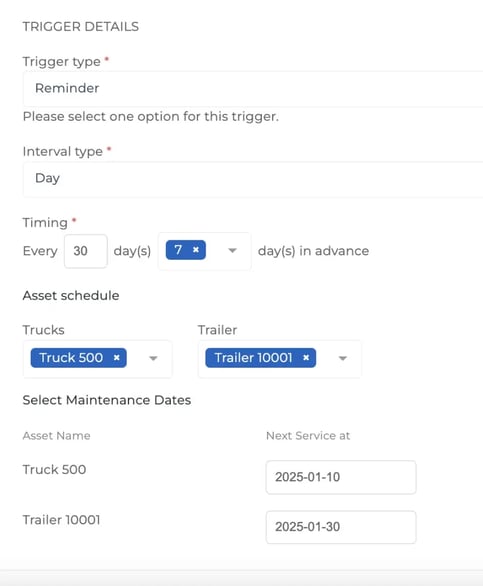The image size is (483, 586).
Task: Click the Select Maintenance Dates heading
Action: tap(107, 400)
